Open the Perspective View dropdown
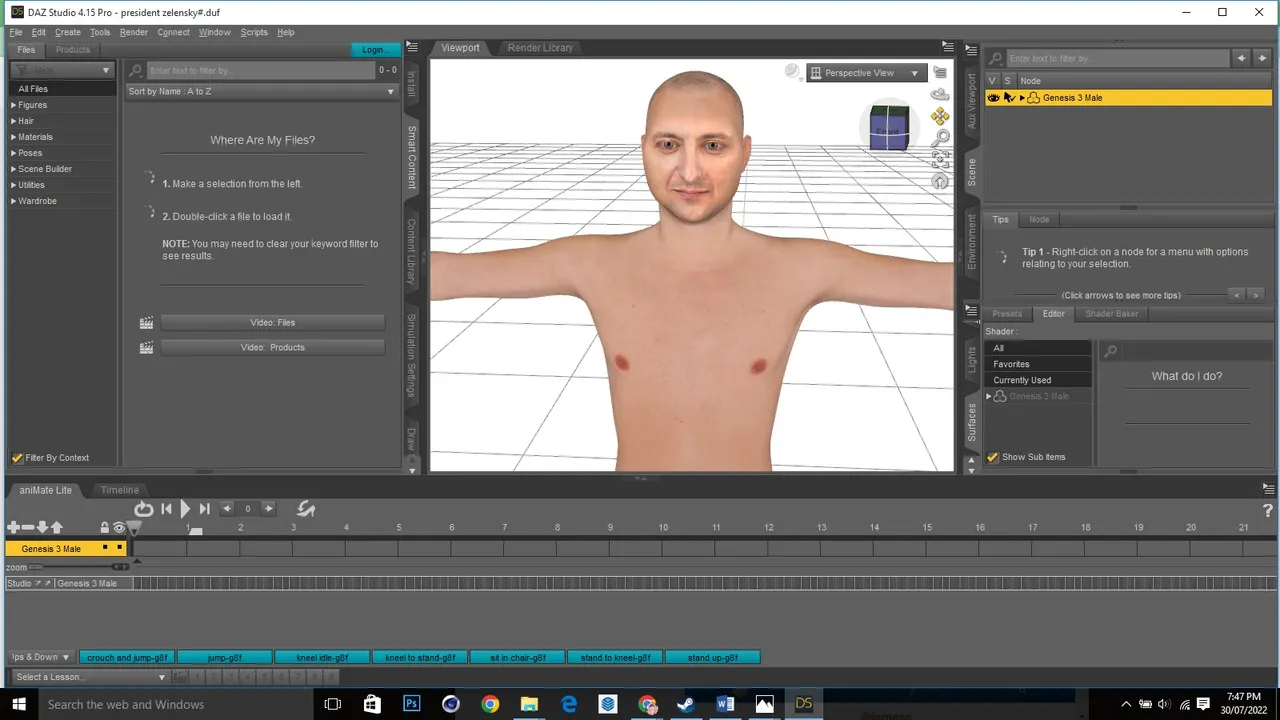Viewport: 1280px width, 720px height. [866, 73]
